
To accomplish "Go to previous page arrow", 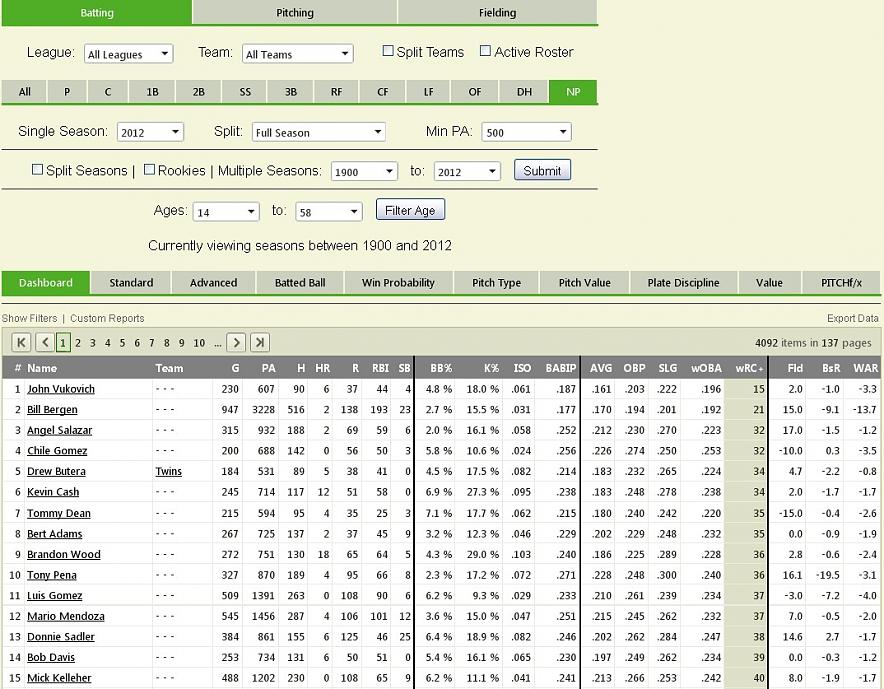I will tap(45, 342).
